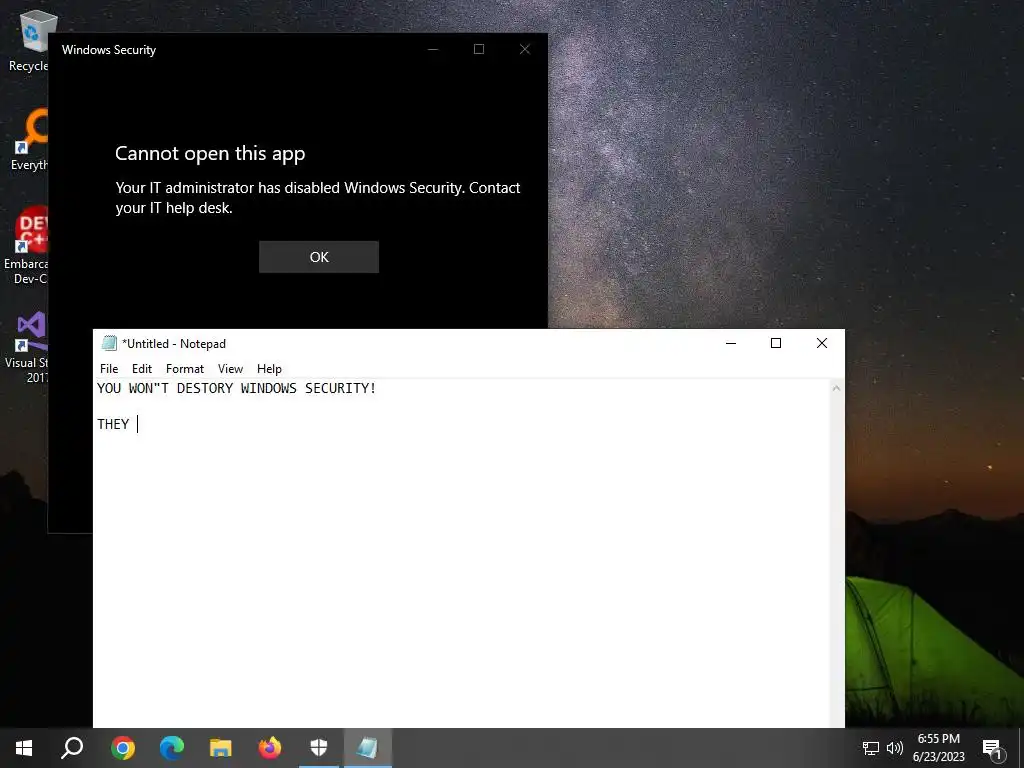Minimize the Notepad window
1024x768 pixels.
click(731, 344)
